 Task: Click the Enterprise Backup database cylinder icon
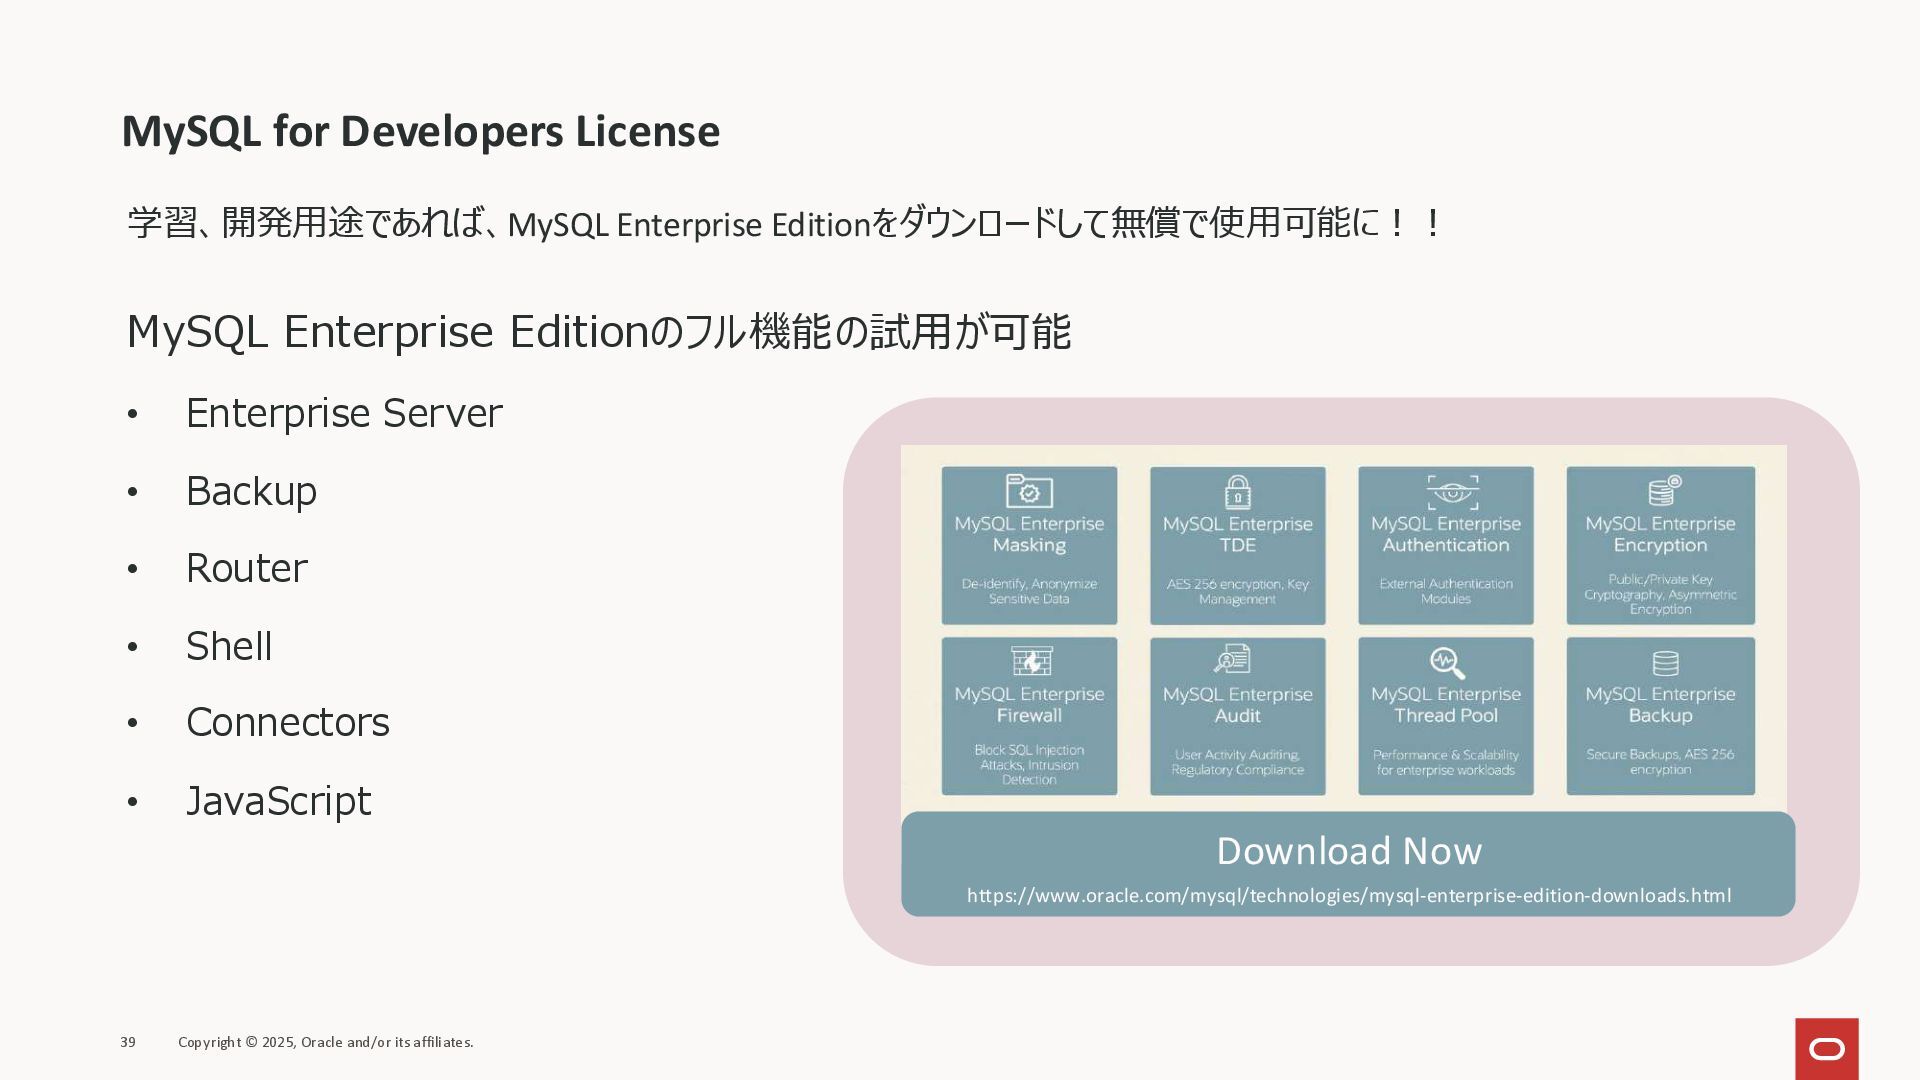(1665, 663)
